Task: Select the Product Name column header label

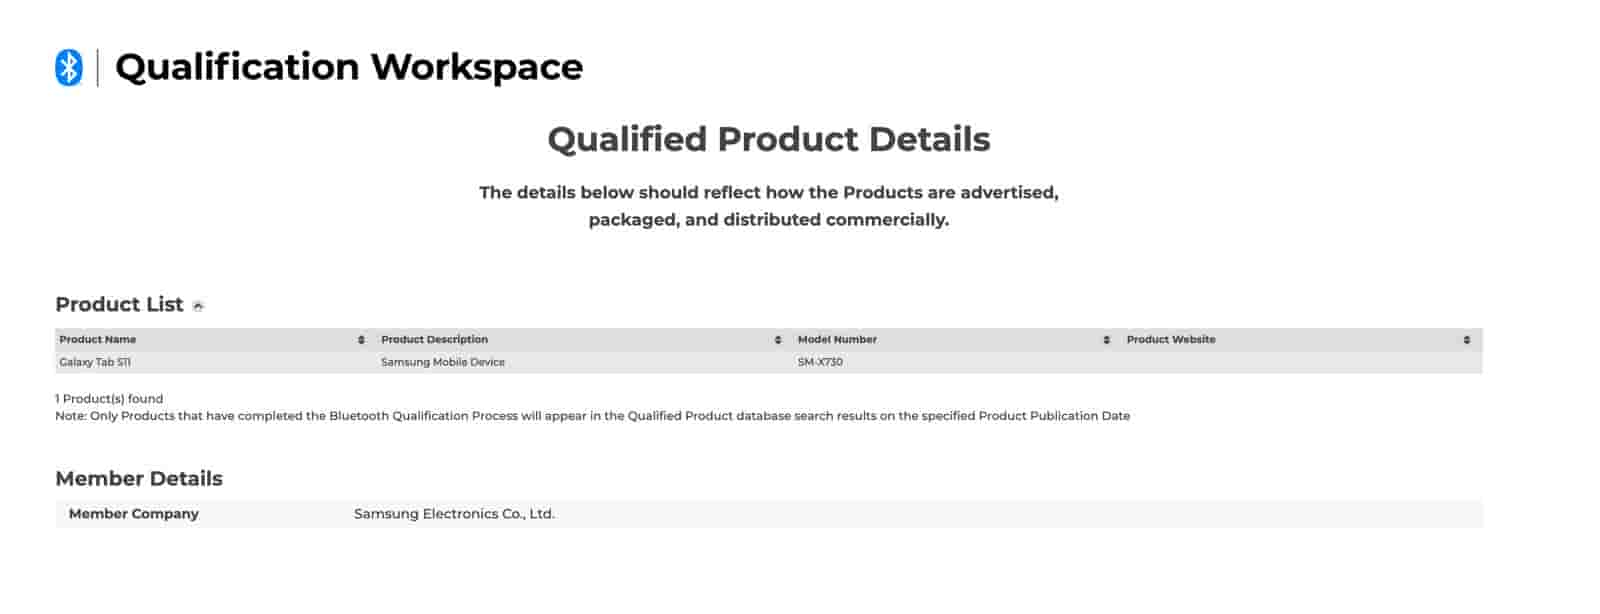Action: 98,340
